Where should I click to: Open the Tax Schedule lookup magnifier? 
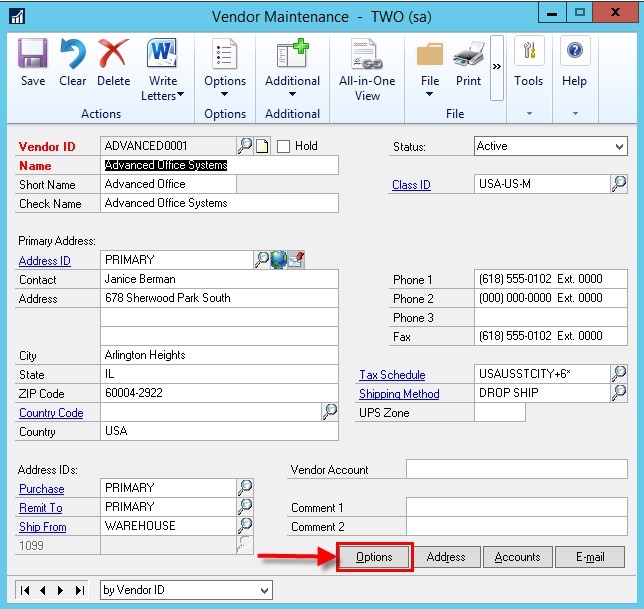pos(619,374)
